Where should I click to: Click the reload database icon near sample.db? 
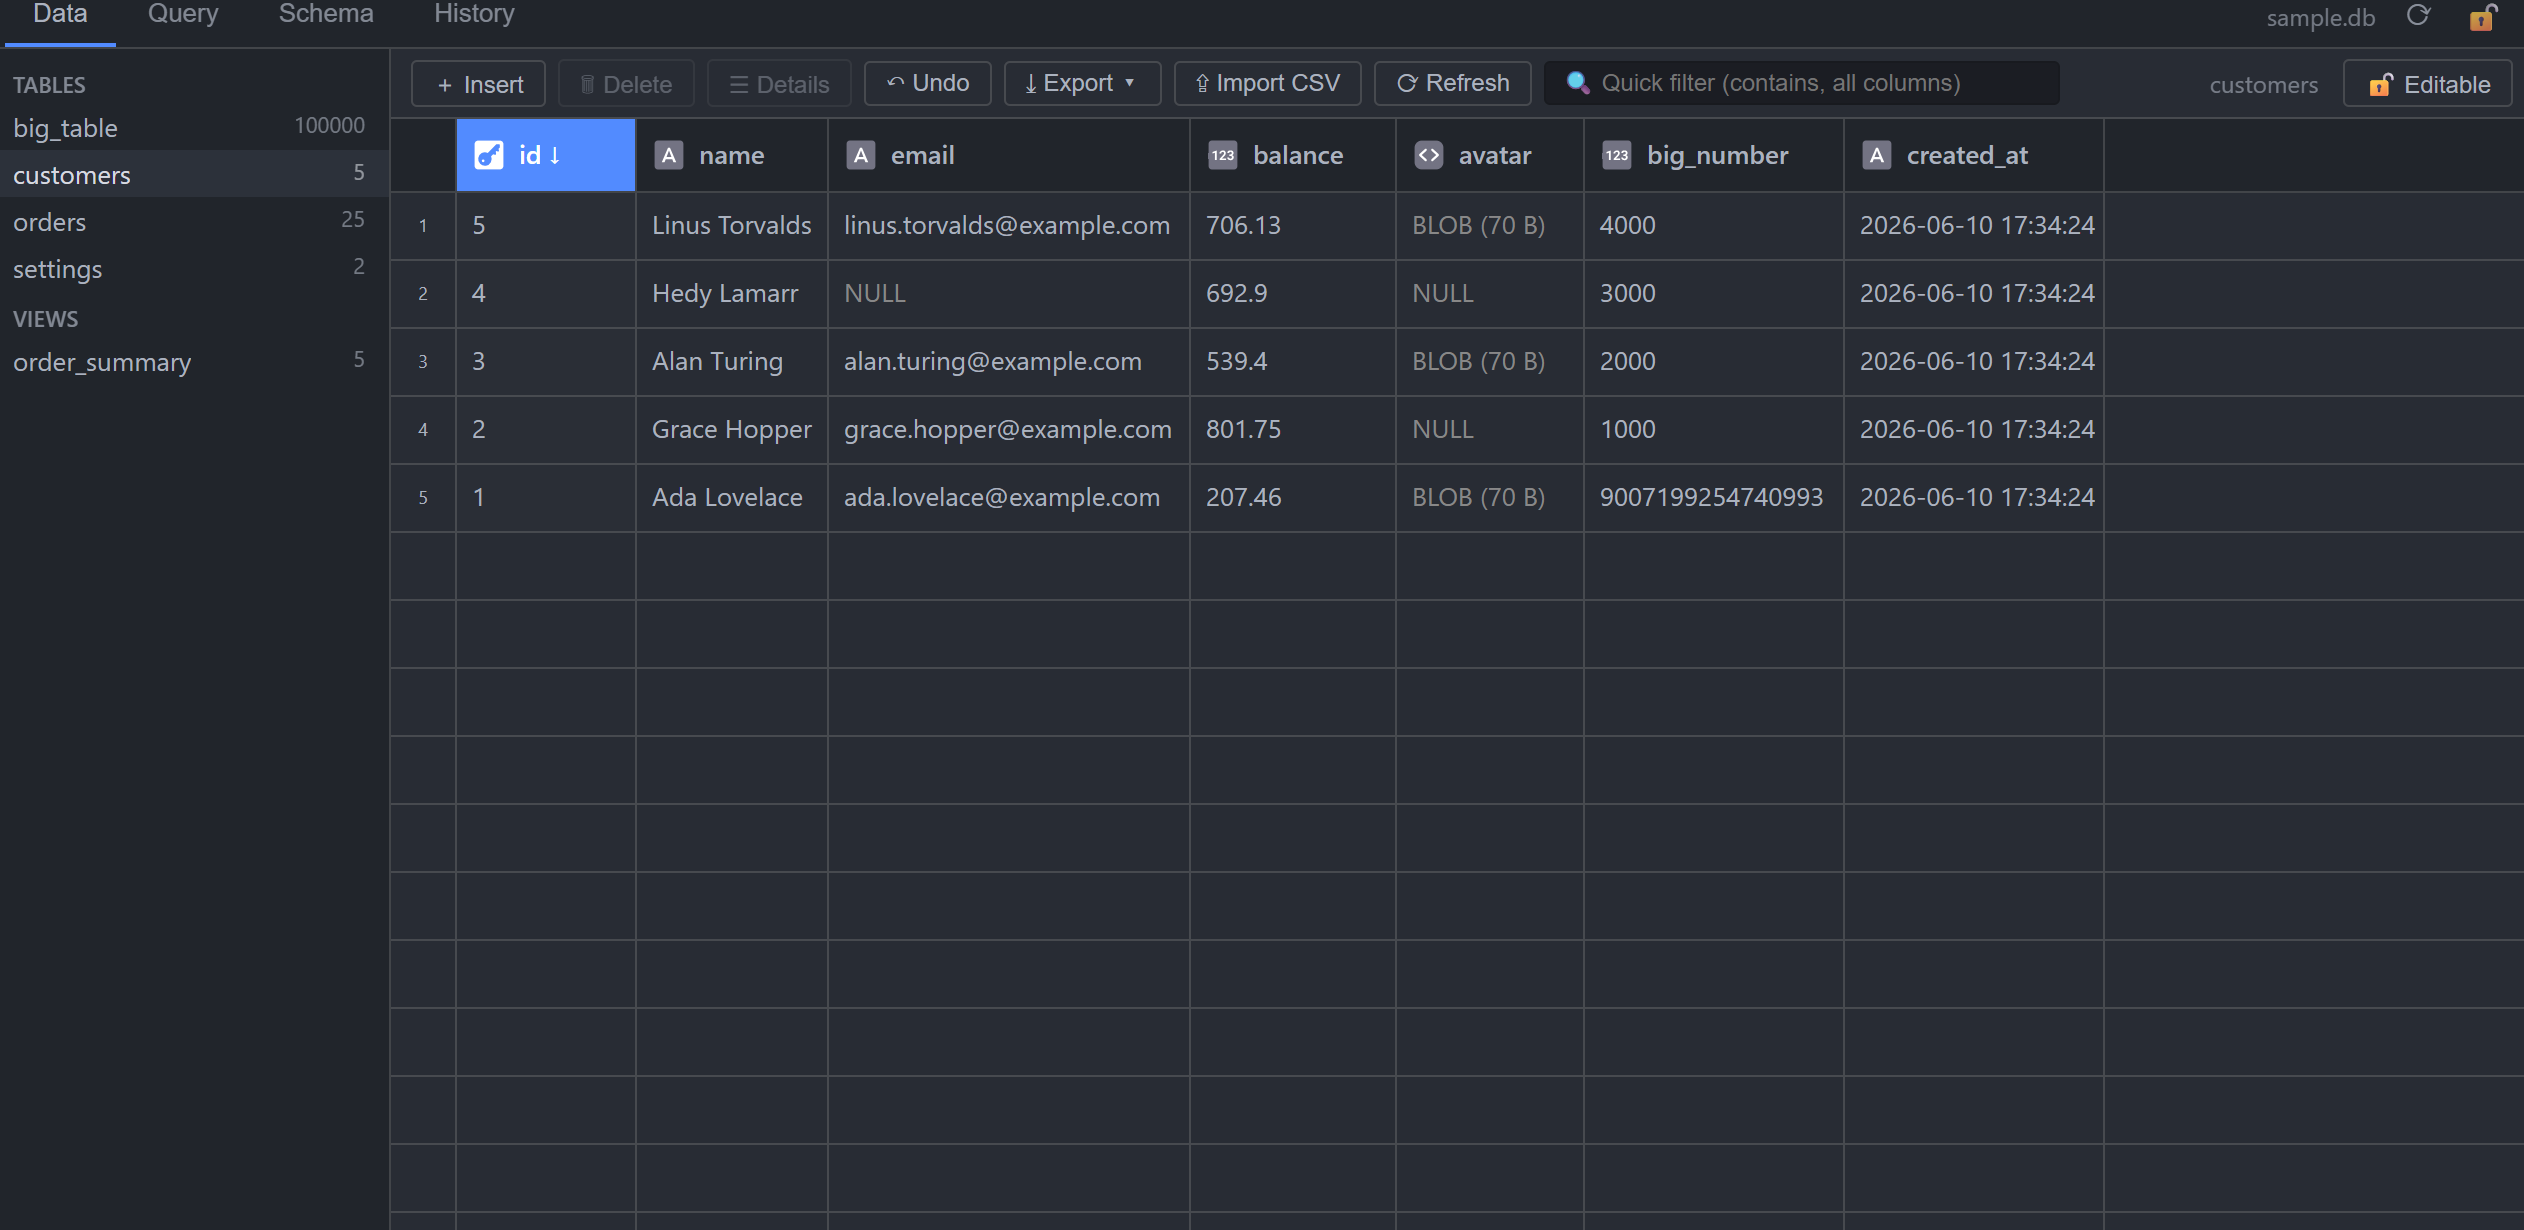point(2418,16)
